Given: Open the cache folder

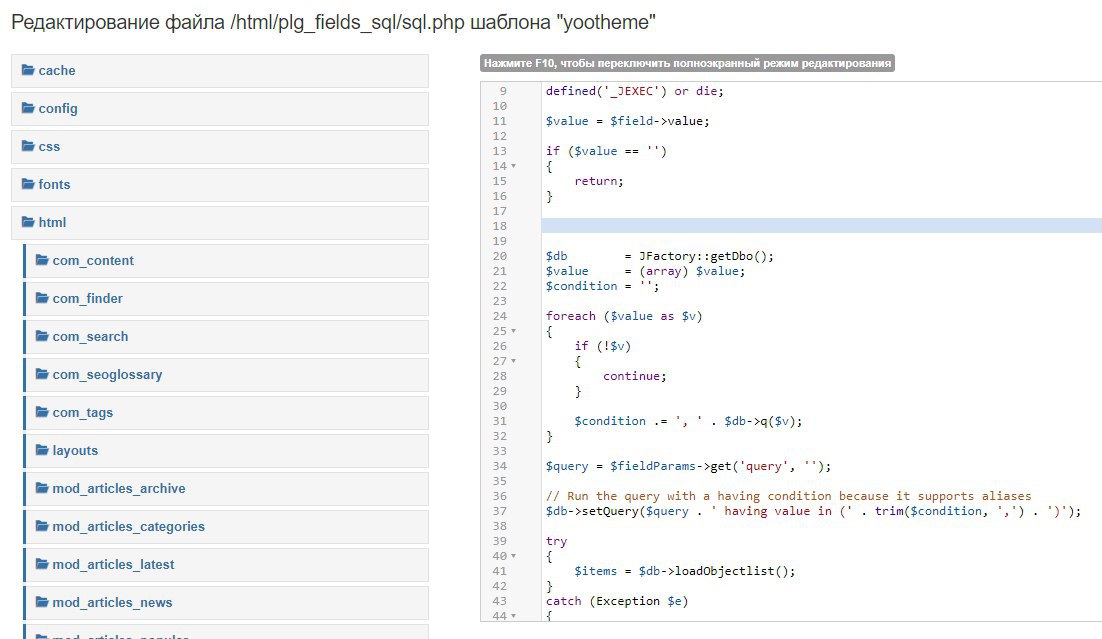Looking at the screenshot, I should point(220,70).
